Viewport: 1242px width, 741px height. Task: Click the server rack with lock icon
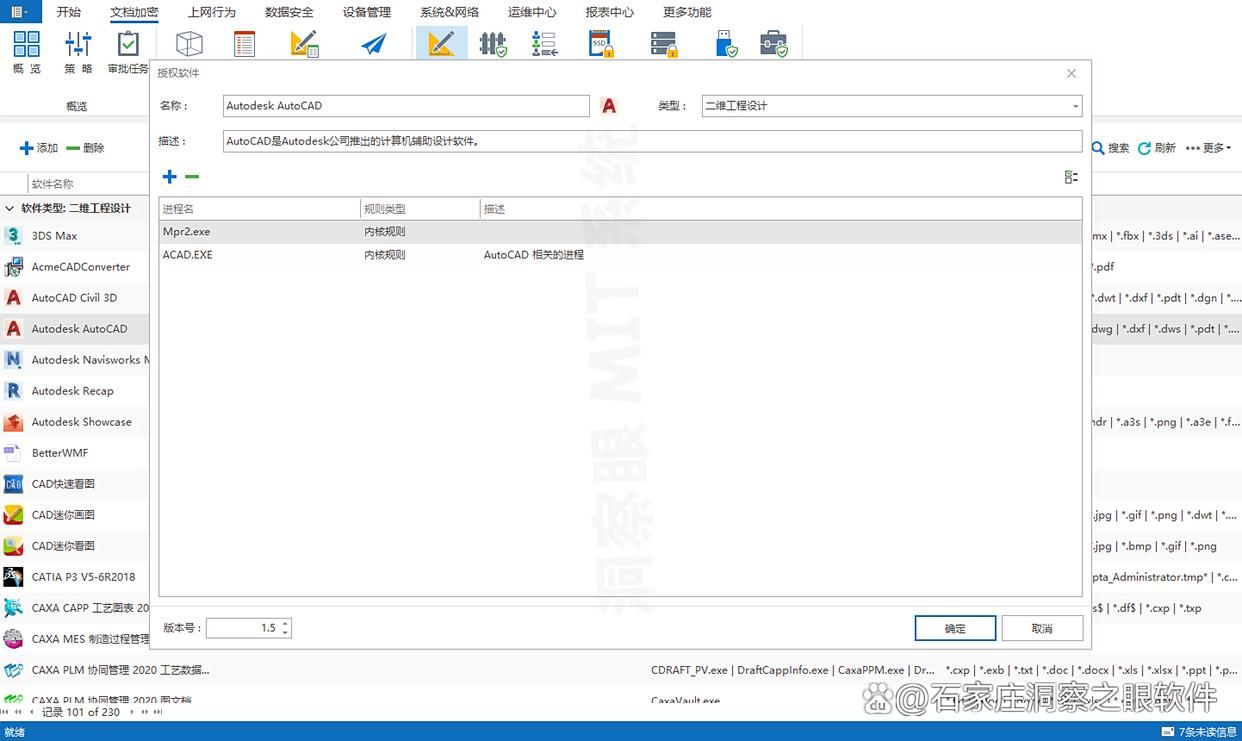pyautogui.click(x=664, y=44)
